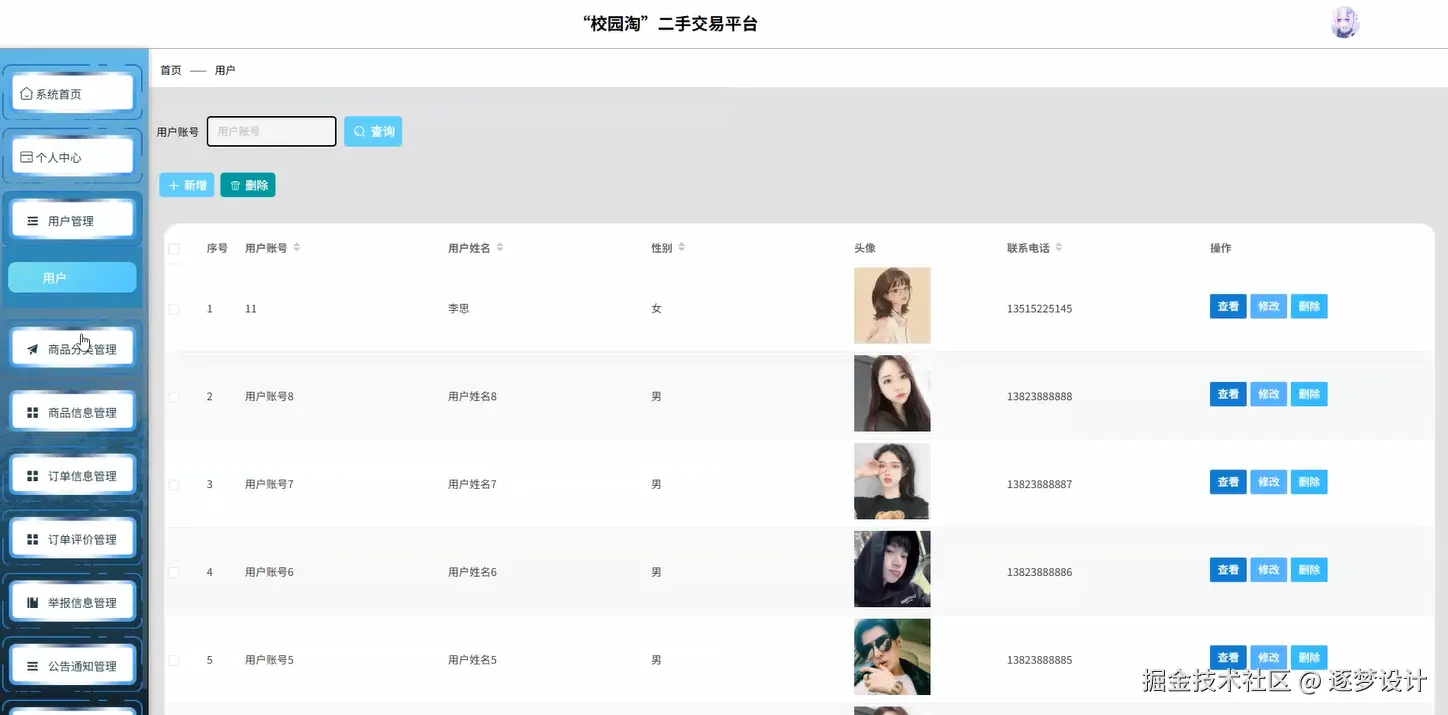
Task: Sort by 性别 column arrows
Action: point(681,247)
